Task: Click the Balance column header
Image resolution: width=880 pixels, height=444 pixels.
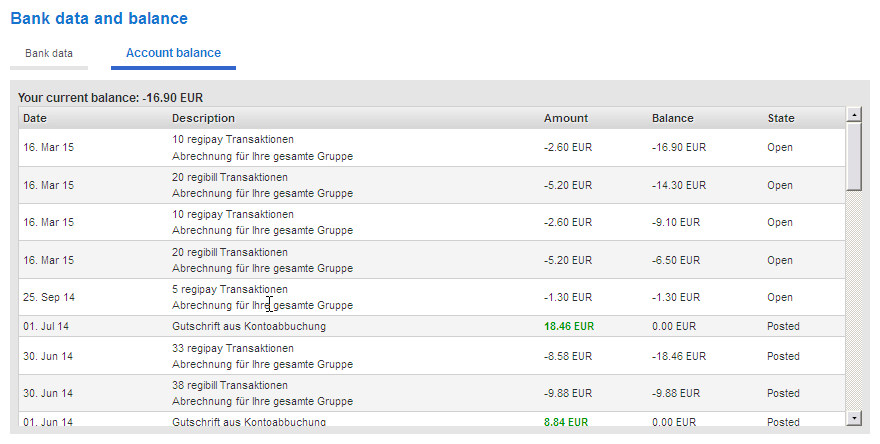Action: [x=672, y=118]
